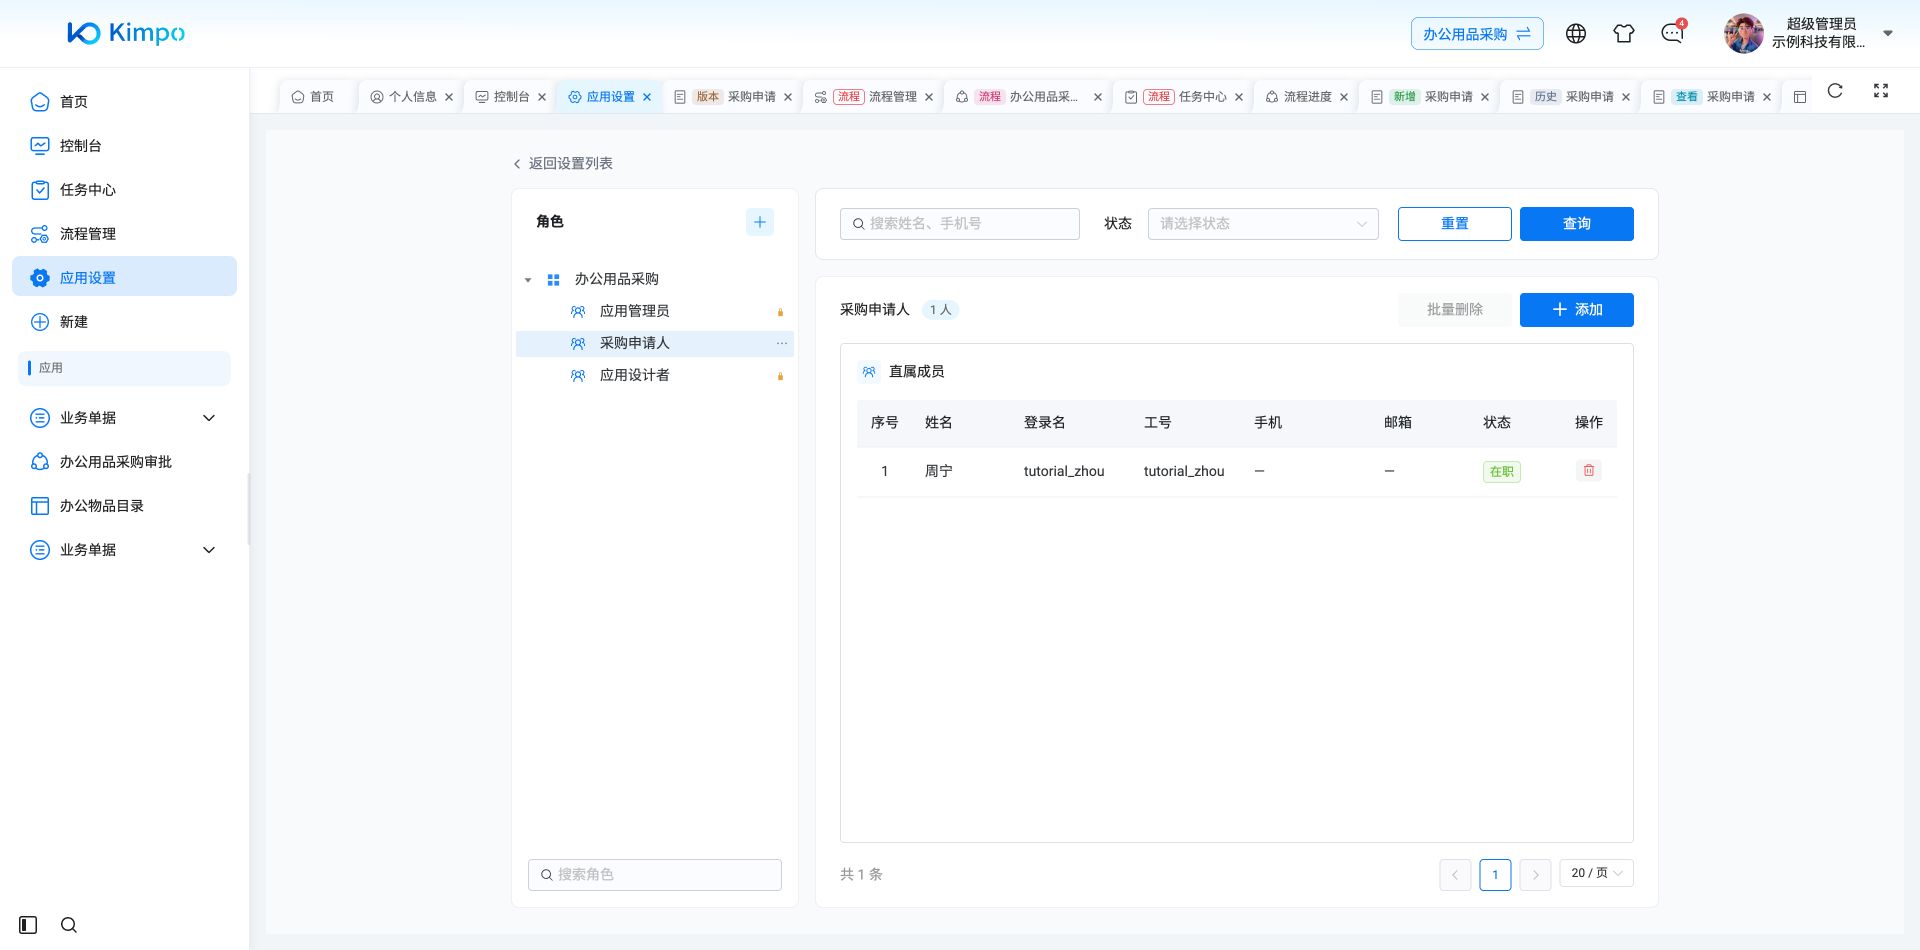
Task: Open the sidebar search magnifier
Action: [69, 925]
